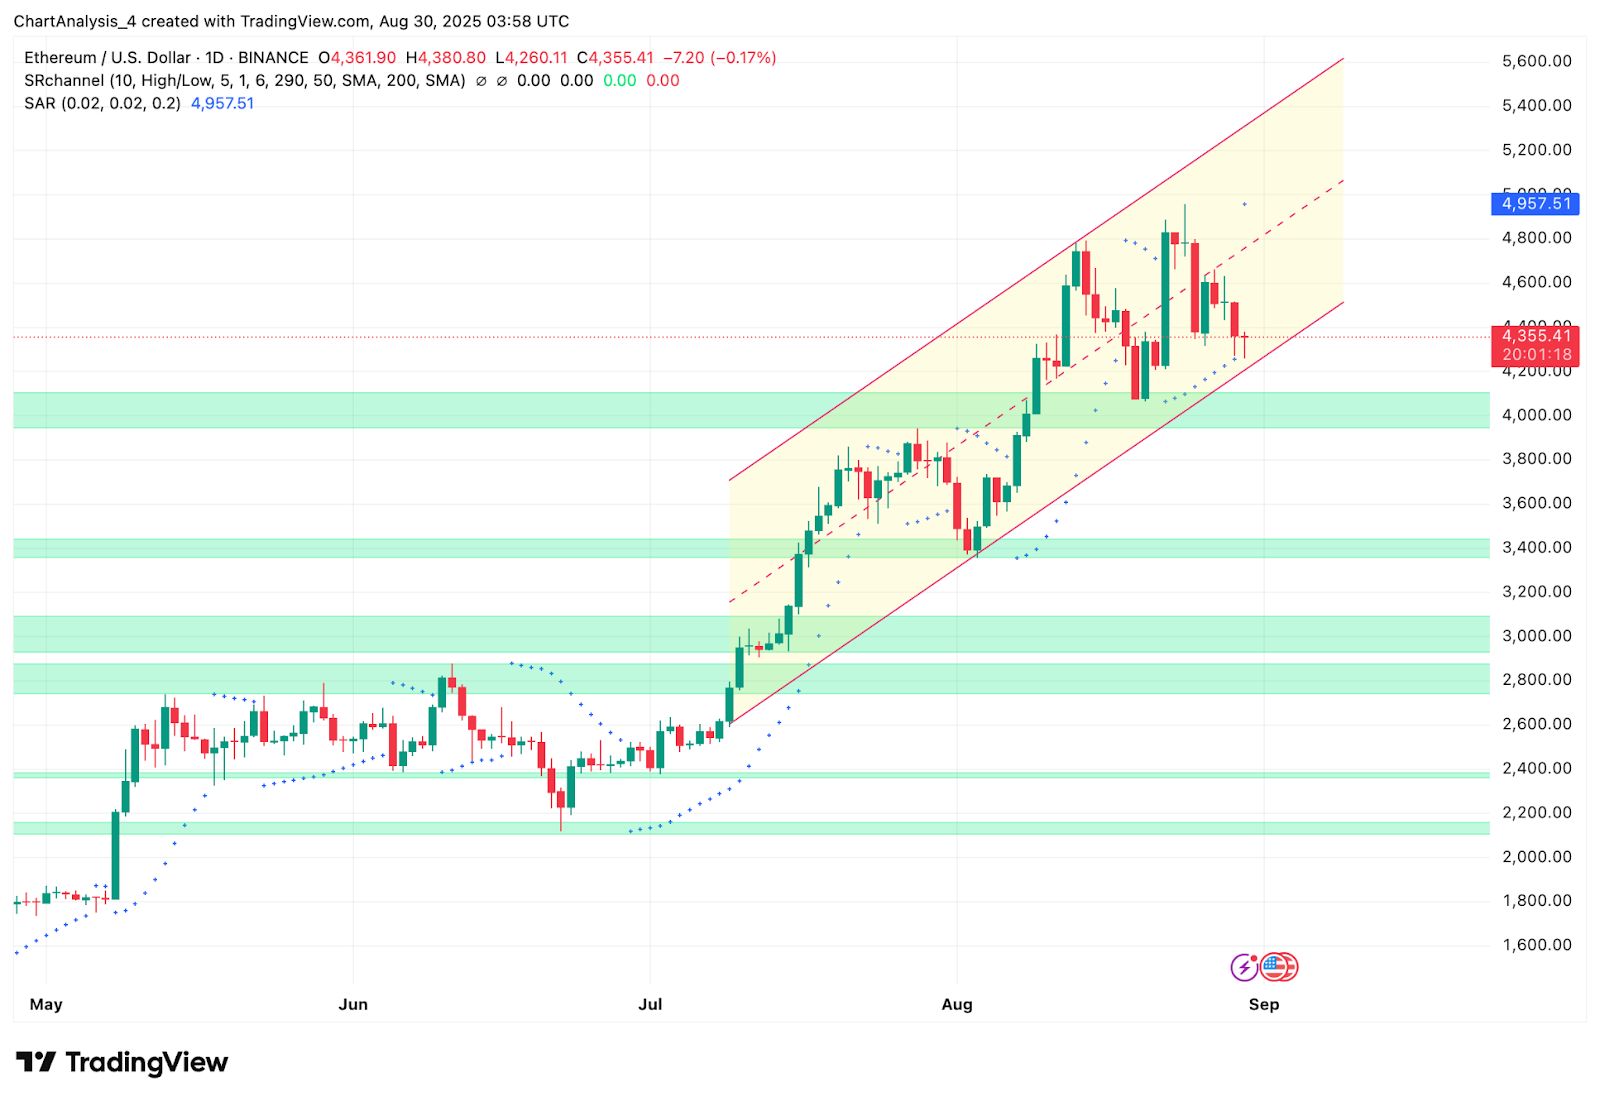Screen dimensions: 1600x1102
Task: Click the Jul label on time axis
Action: pyautogui.click(x=650, y=1004)
